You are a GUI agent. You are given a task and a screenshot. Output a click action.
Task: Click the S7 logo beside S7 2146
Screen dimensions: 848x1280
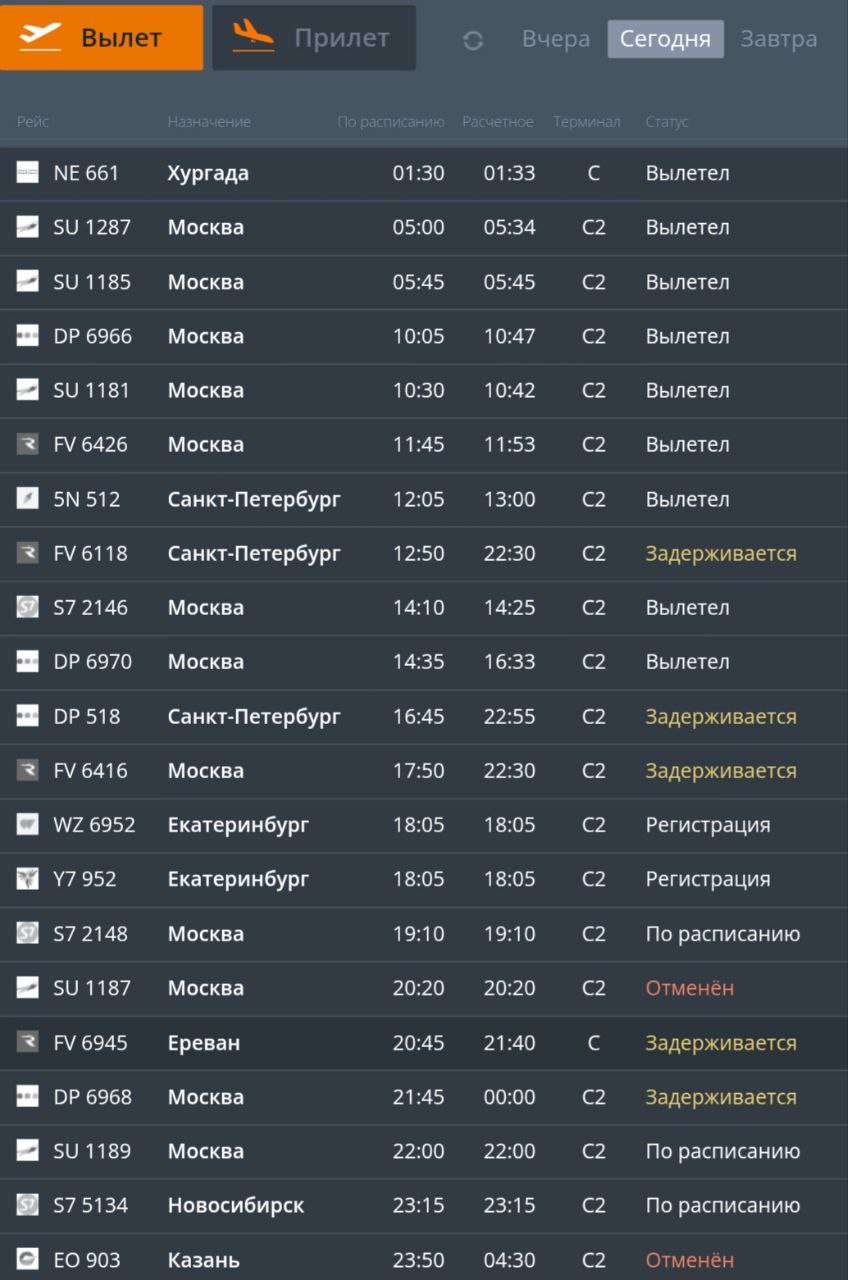coord(27,607)
